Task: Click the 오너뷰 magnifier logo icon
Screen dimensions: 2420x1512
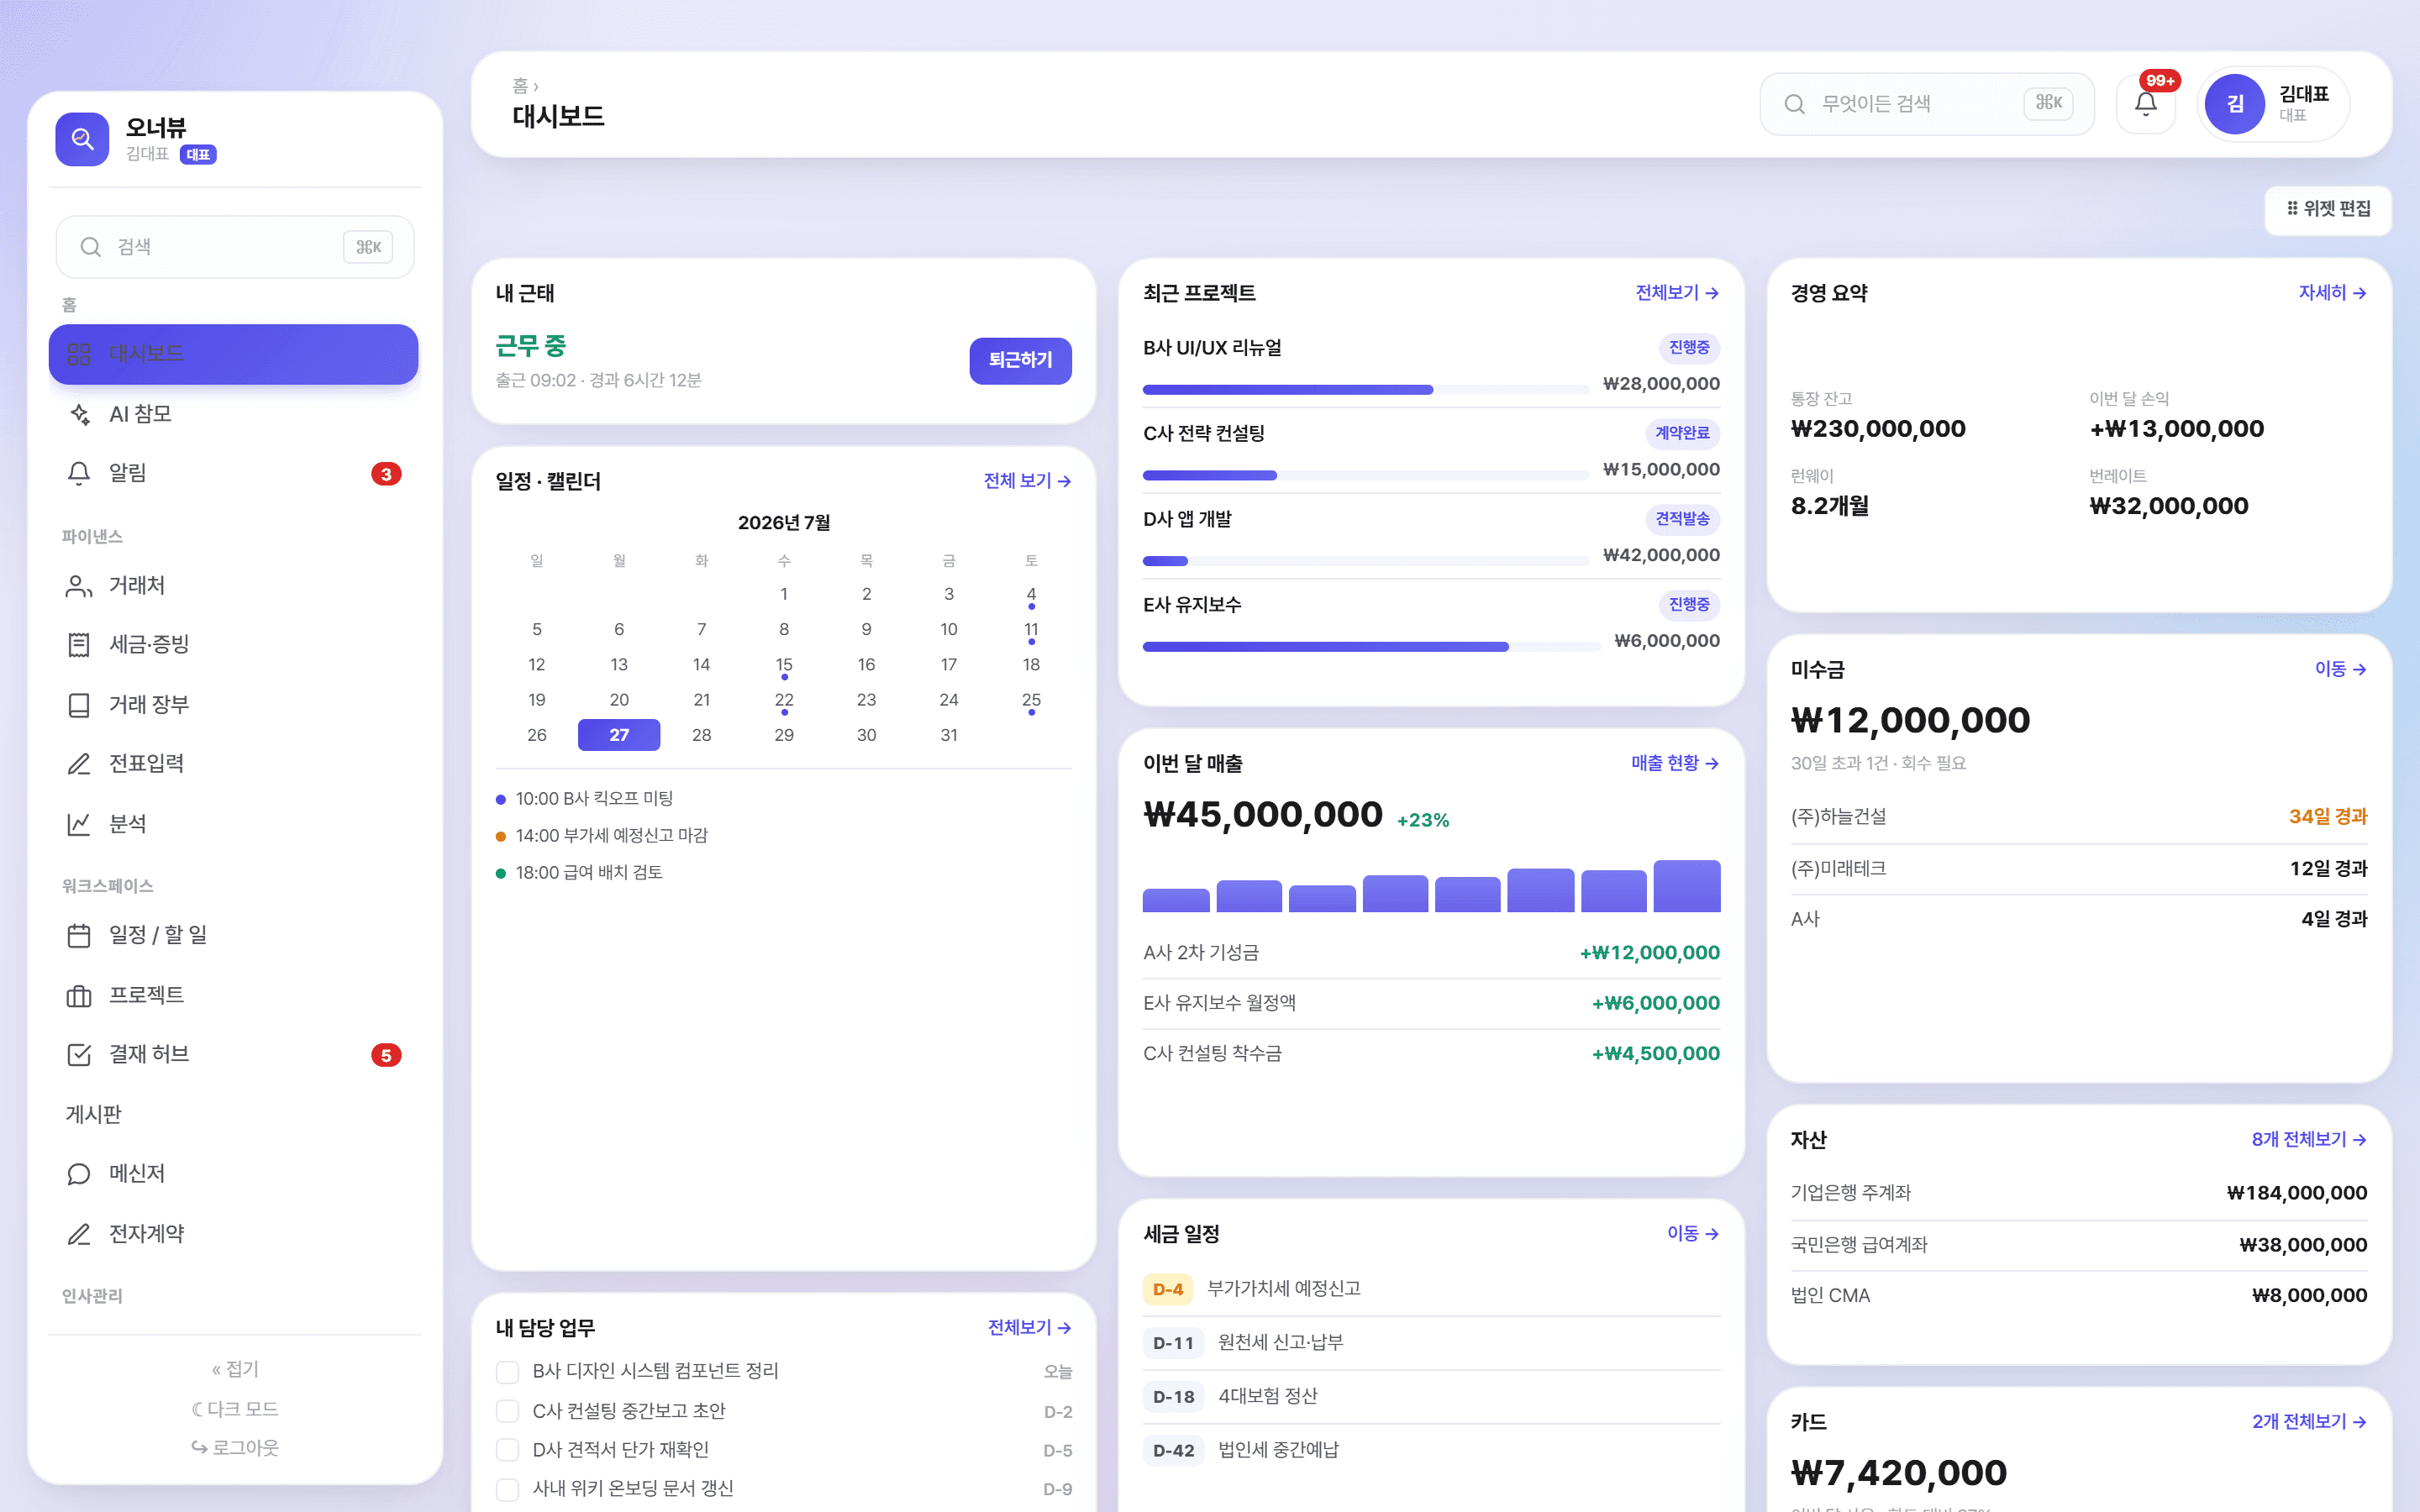Action: pyautogui.click(x=82, y=139)
